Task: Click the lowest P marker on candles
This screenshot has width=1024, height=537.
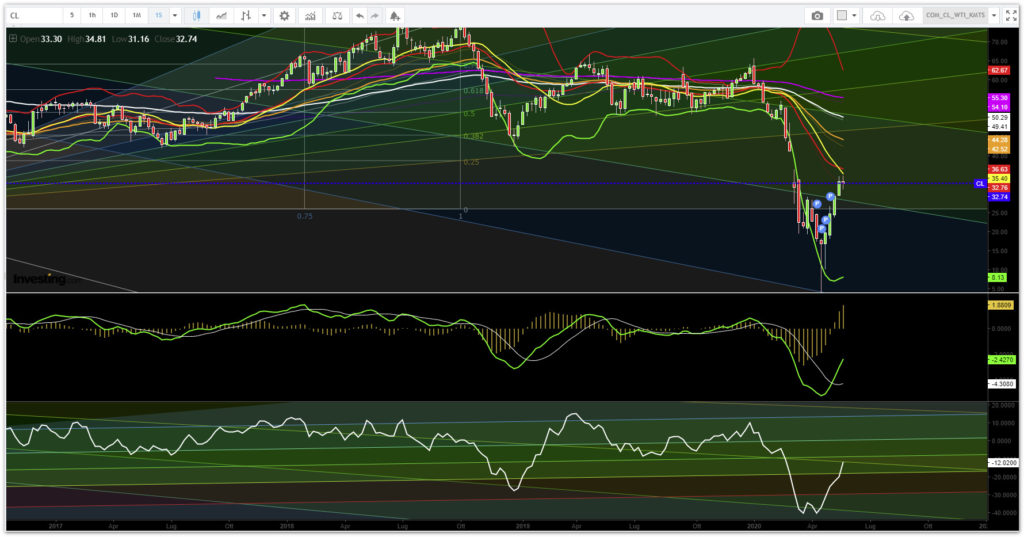Action: [822, 229]
